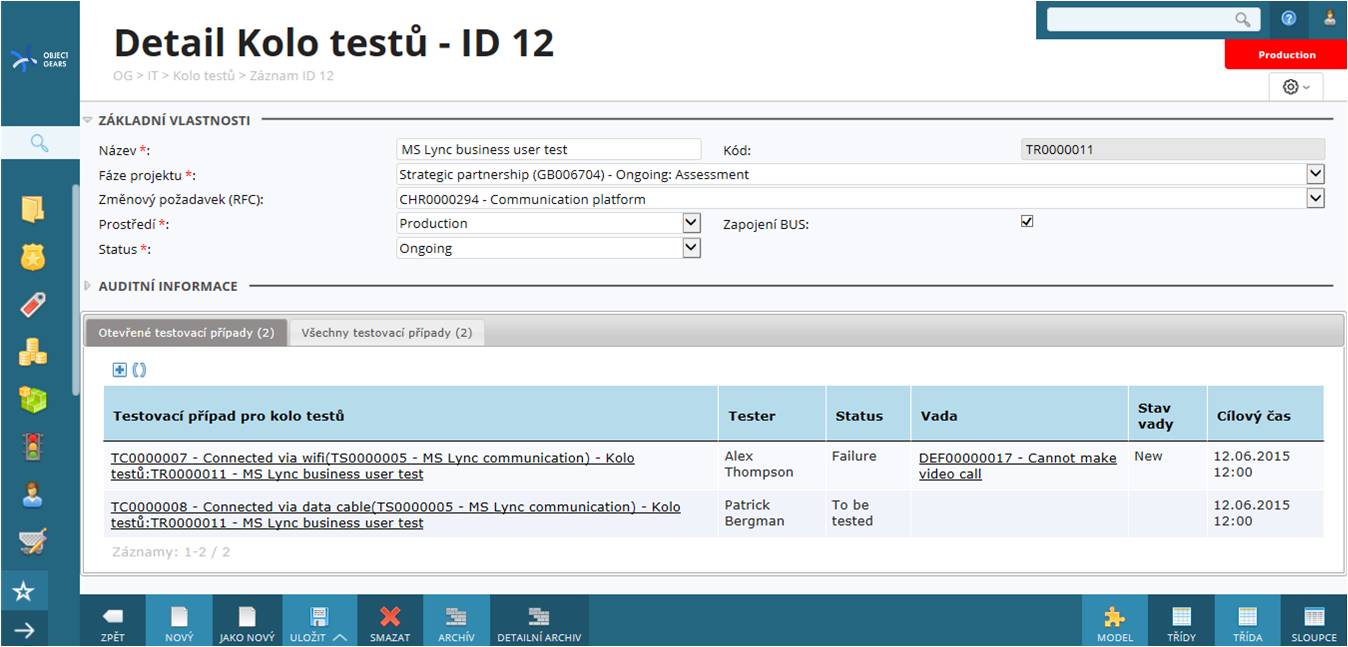Collapse the Základní vlastnosti section
This screenshot has width=1348, height=647.
(x=88, y=120)
